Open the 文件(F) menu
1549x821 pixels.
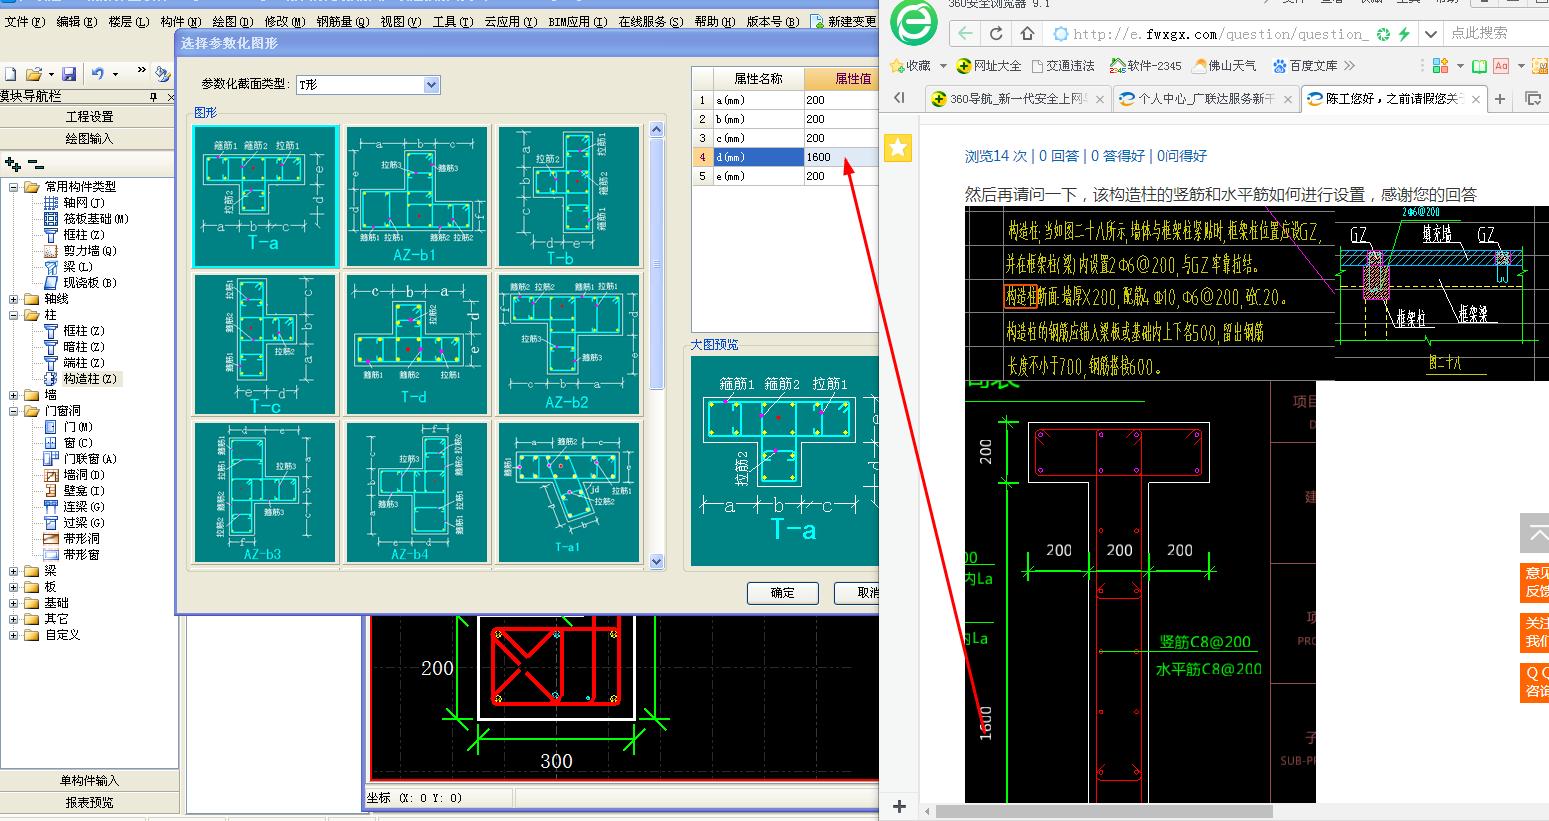[25, 21]
